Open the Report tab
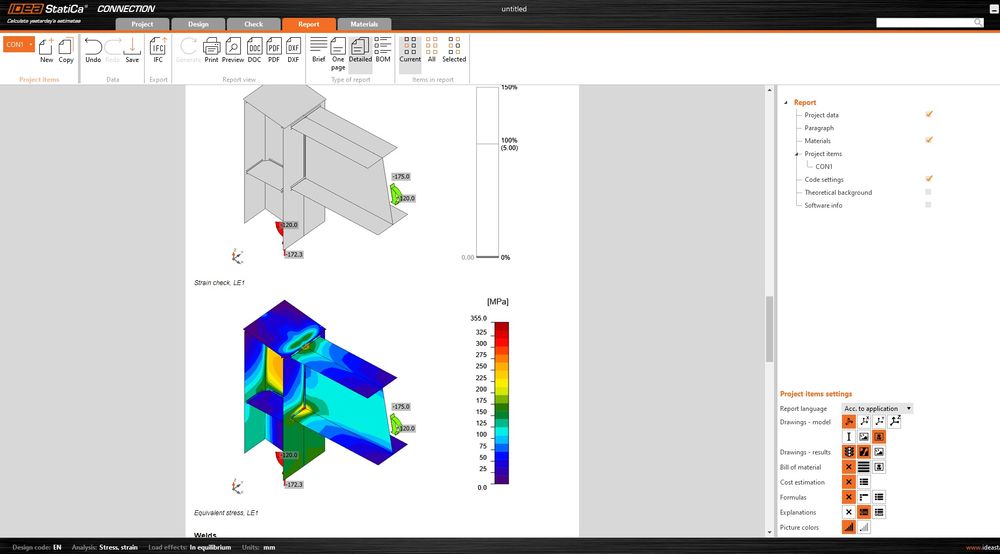Viewport: 1000px width, 554px height. click(x=309, y=24)
